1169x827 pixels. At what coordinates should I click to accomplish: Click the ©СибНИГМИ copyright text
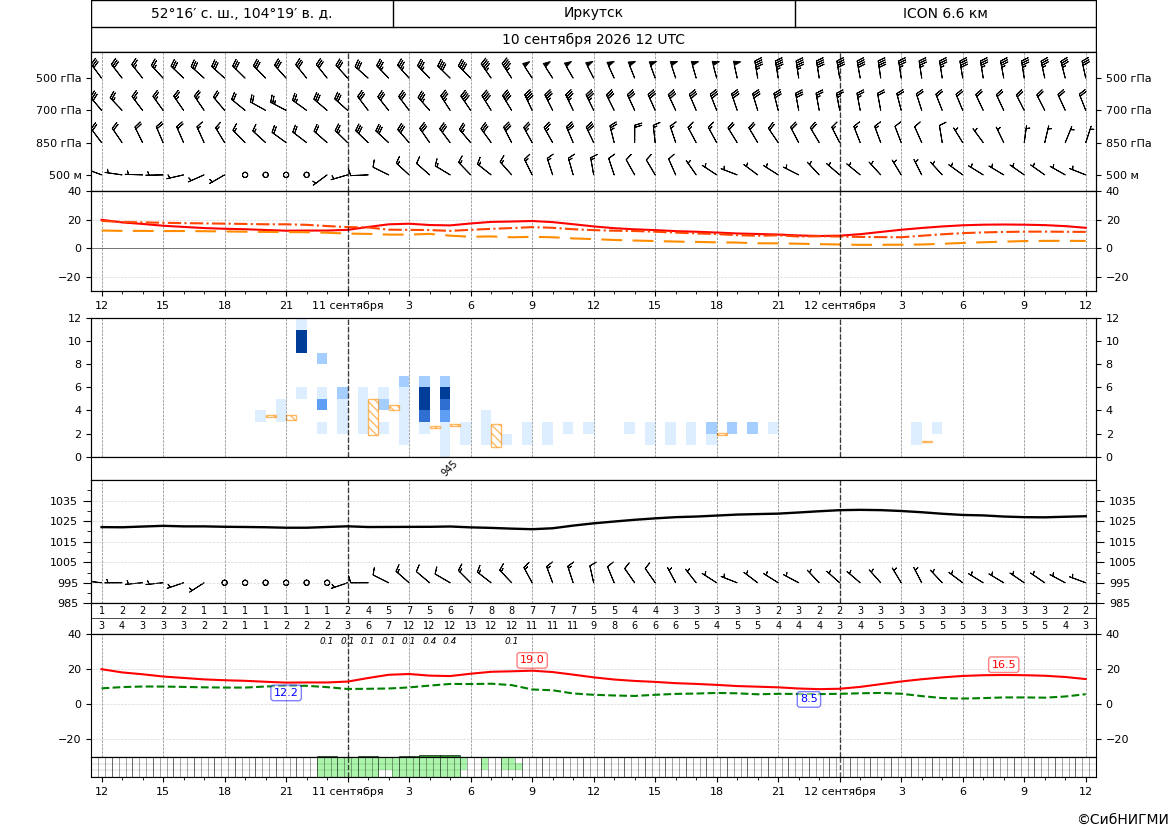pos(1123,820)
